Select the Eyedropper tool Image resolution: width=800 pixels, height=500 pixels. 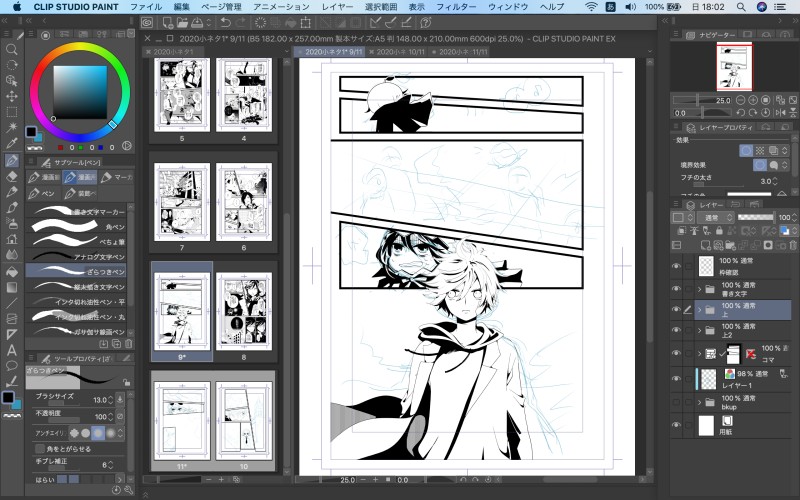[x=11, y=143]
